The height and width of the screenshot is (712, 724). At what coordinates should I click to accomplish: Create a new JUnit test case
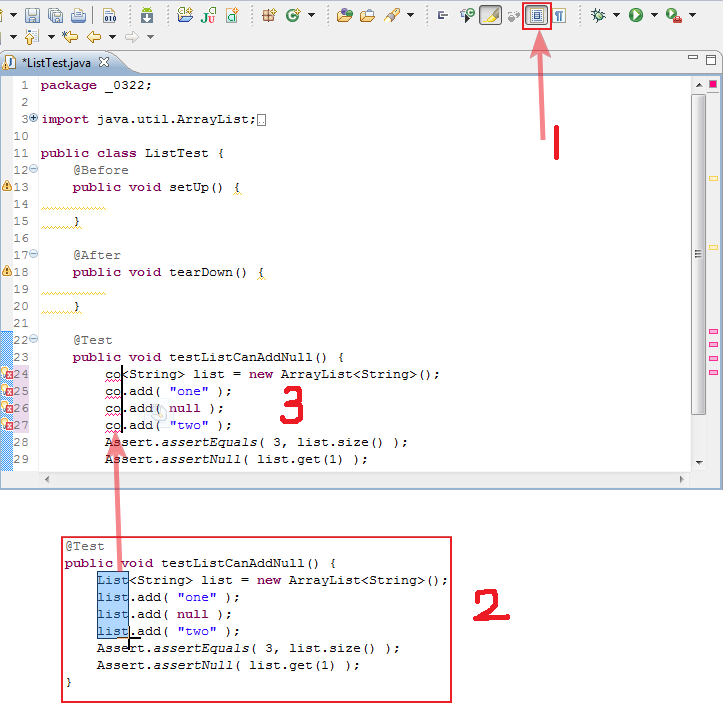coord(208,15)
